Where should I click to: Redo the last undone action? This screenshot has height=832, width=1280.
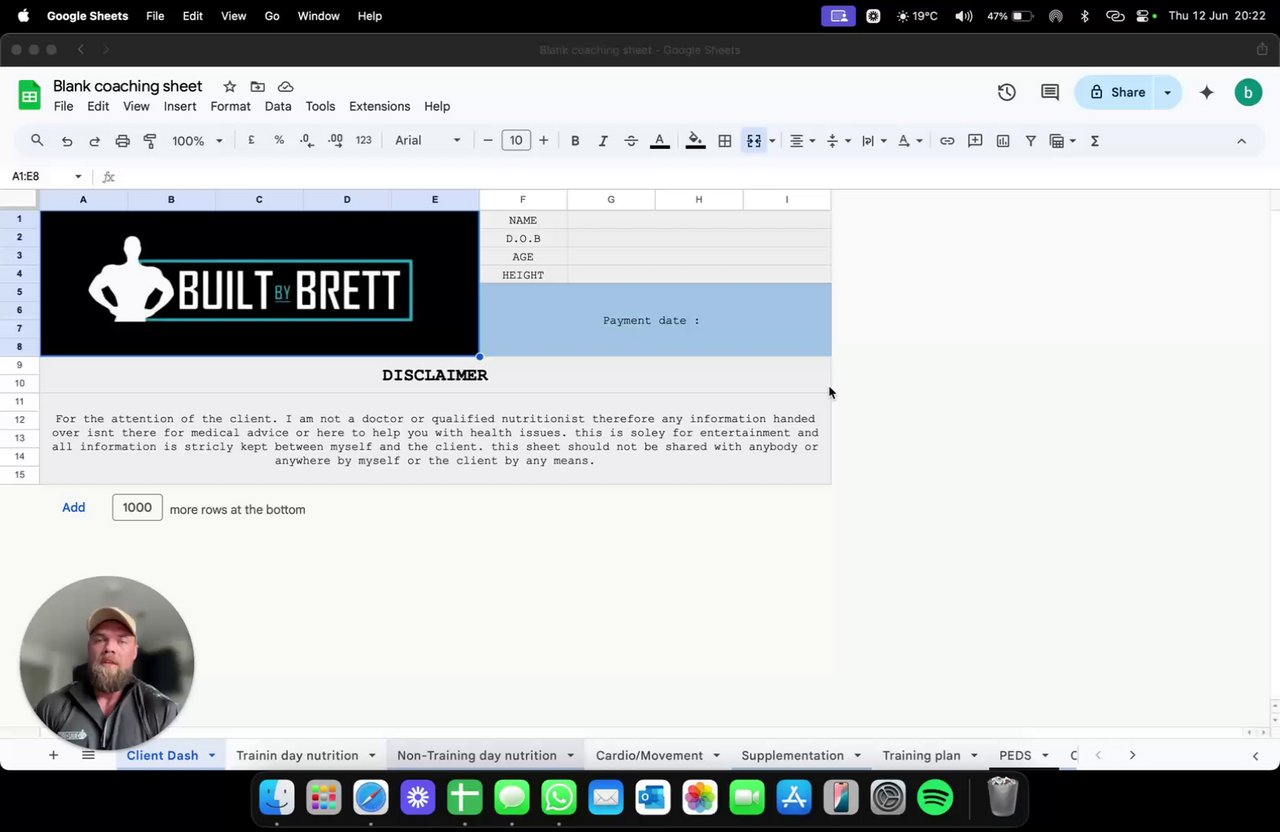point(95,141)
